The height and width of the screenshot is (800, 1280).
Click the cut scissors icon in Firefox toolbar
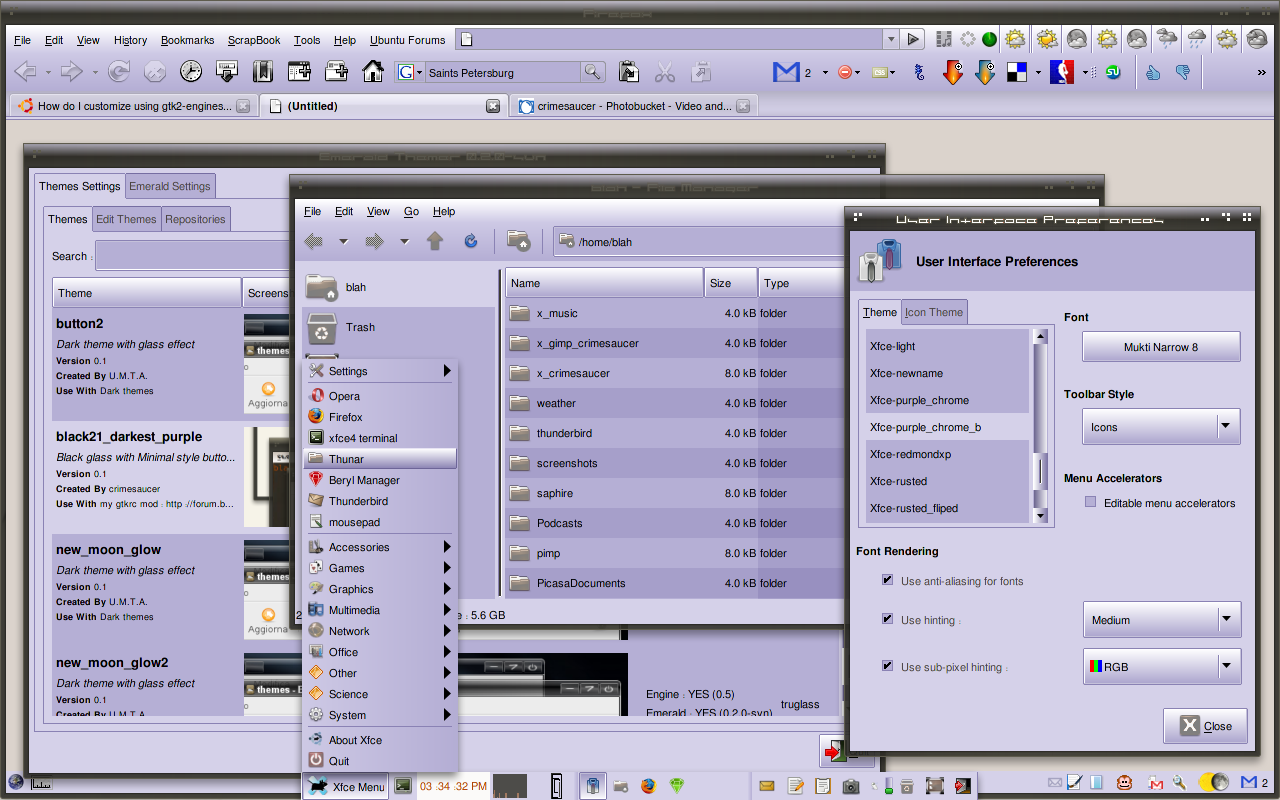pos(664,72)
